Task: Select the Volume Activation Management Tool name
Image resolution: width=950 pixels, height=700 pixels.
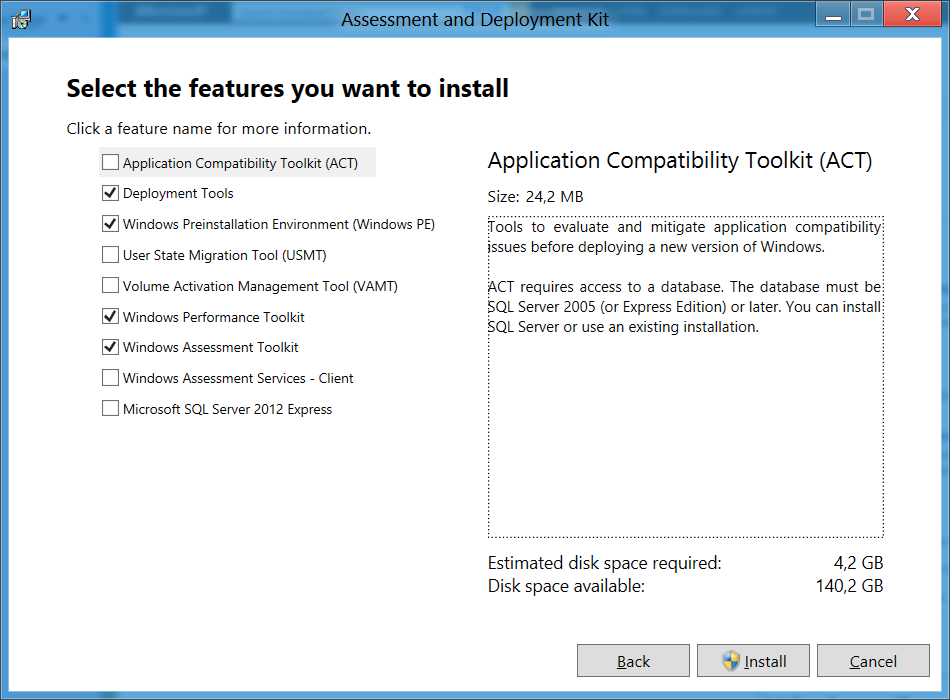Action: pyautogui.click(x=261, y=286)
